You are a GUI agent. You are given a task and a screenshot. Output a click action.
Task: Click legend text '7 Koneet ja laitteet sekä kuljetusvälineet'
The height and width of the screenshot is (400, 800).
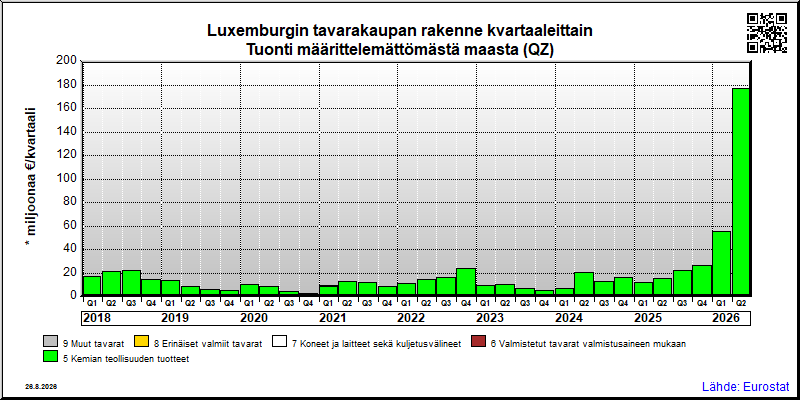377,344
